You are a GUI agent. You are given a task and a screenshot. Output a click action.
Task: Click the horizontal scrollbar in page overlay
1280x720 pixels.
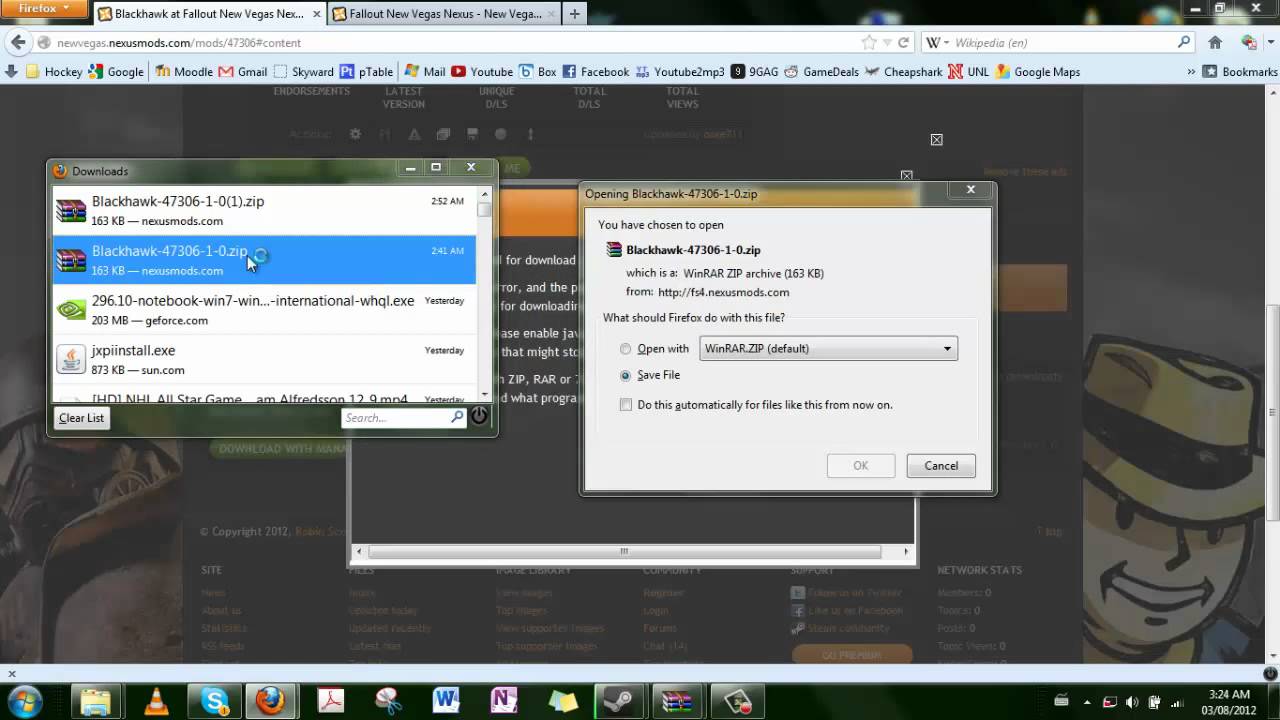coord(624,551)
